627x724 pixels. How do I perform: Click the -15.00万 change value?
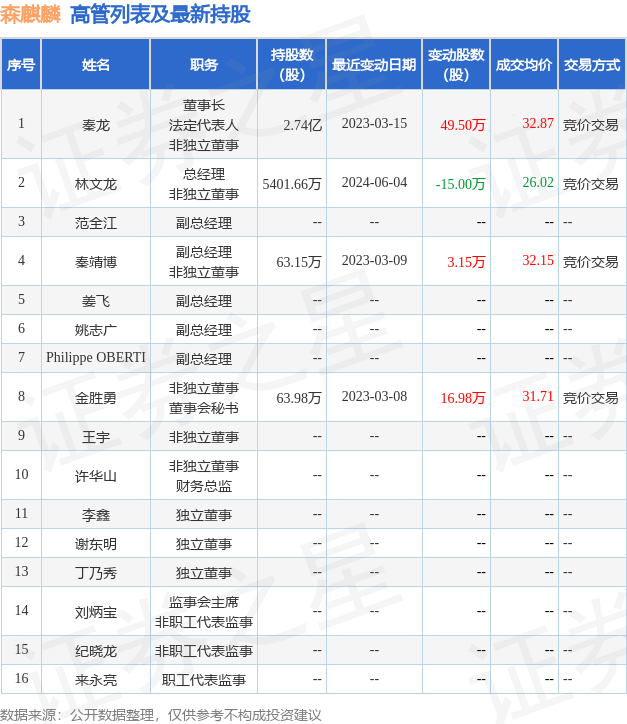click(460, 184)
